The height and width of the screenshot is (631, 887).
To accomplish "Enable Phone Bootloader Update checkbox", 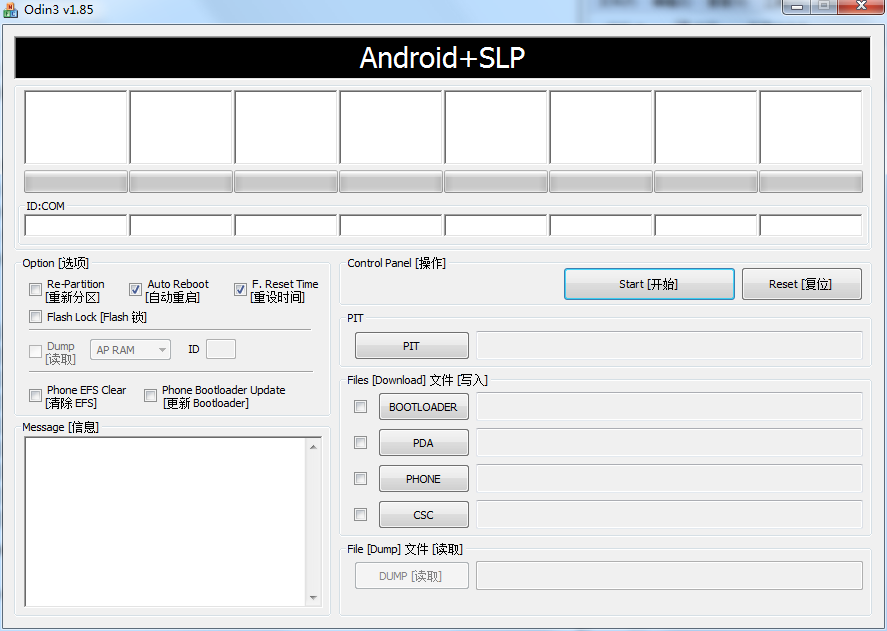I will tap(151, 396).
